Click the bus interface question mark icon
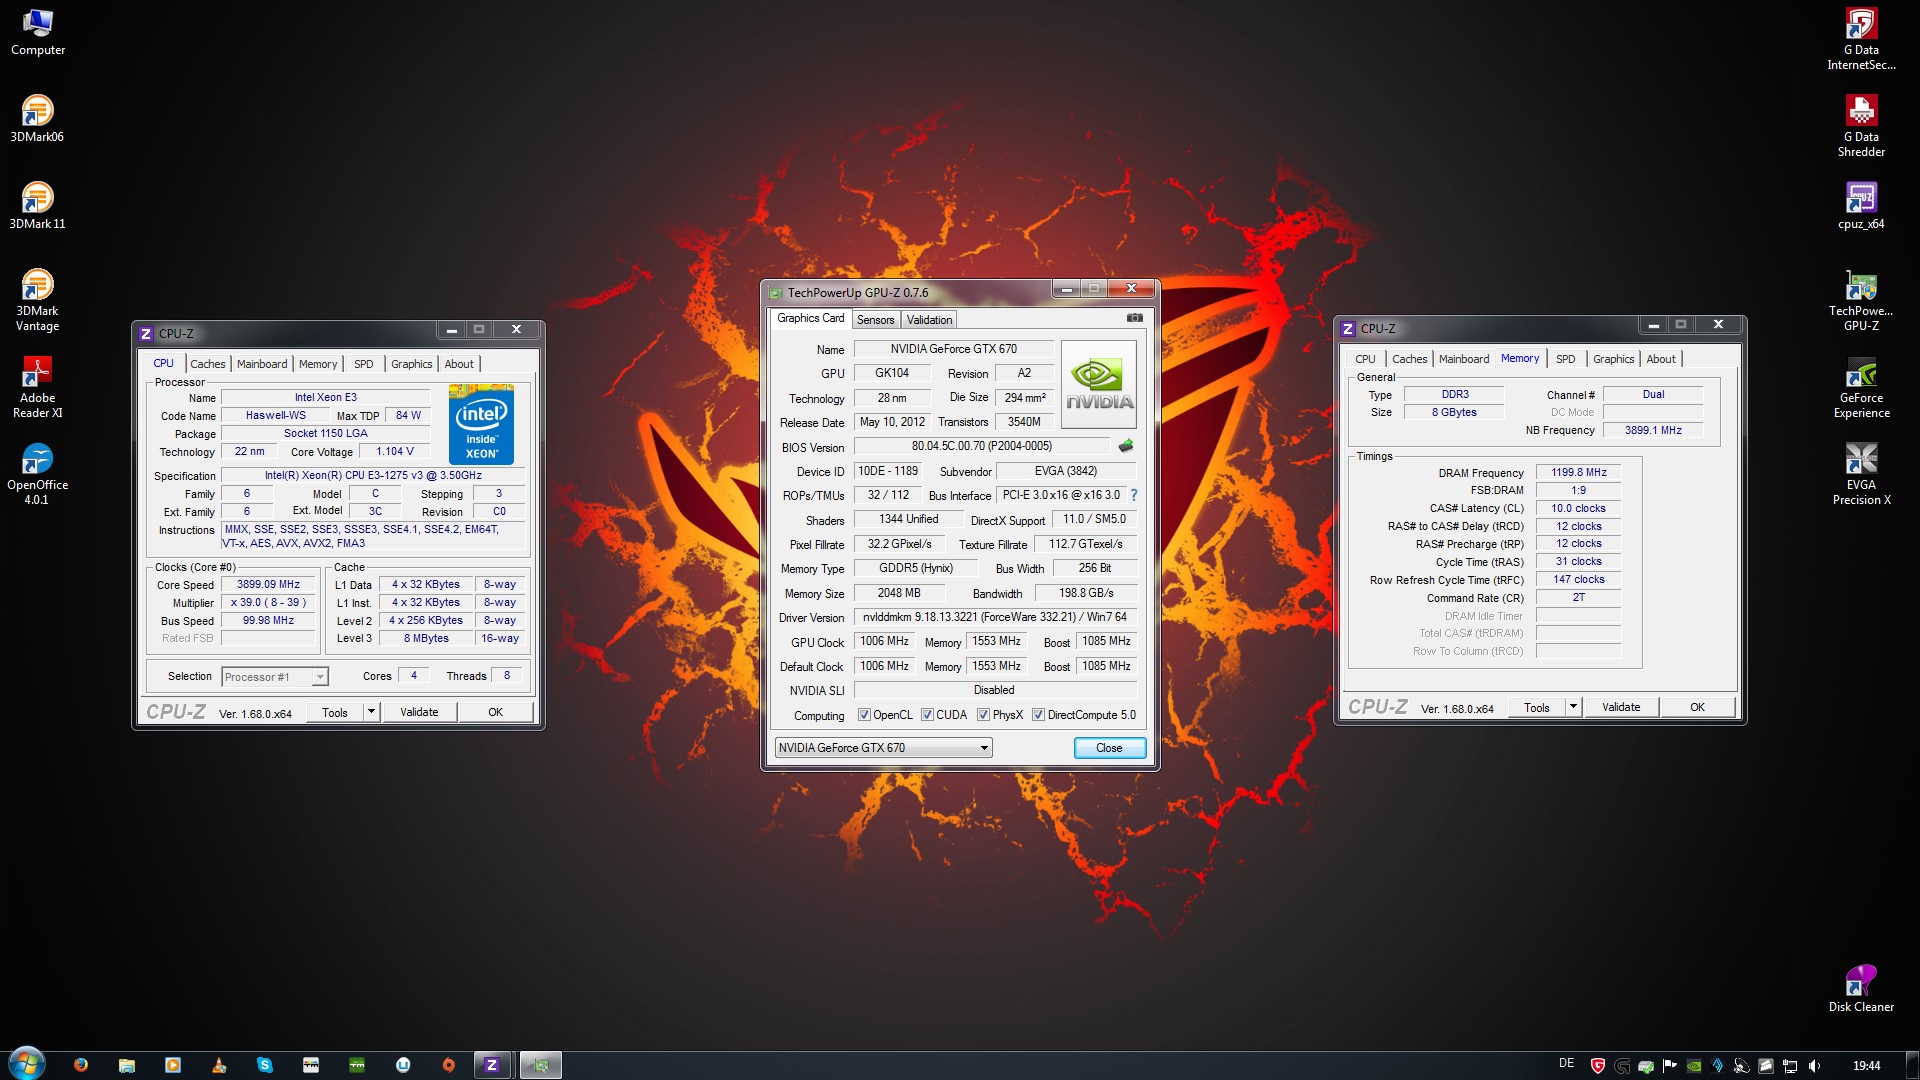The height and width of the screenshot is (1080, 1920). coord(1134,495)
